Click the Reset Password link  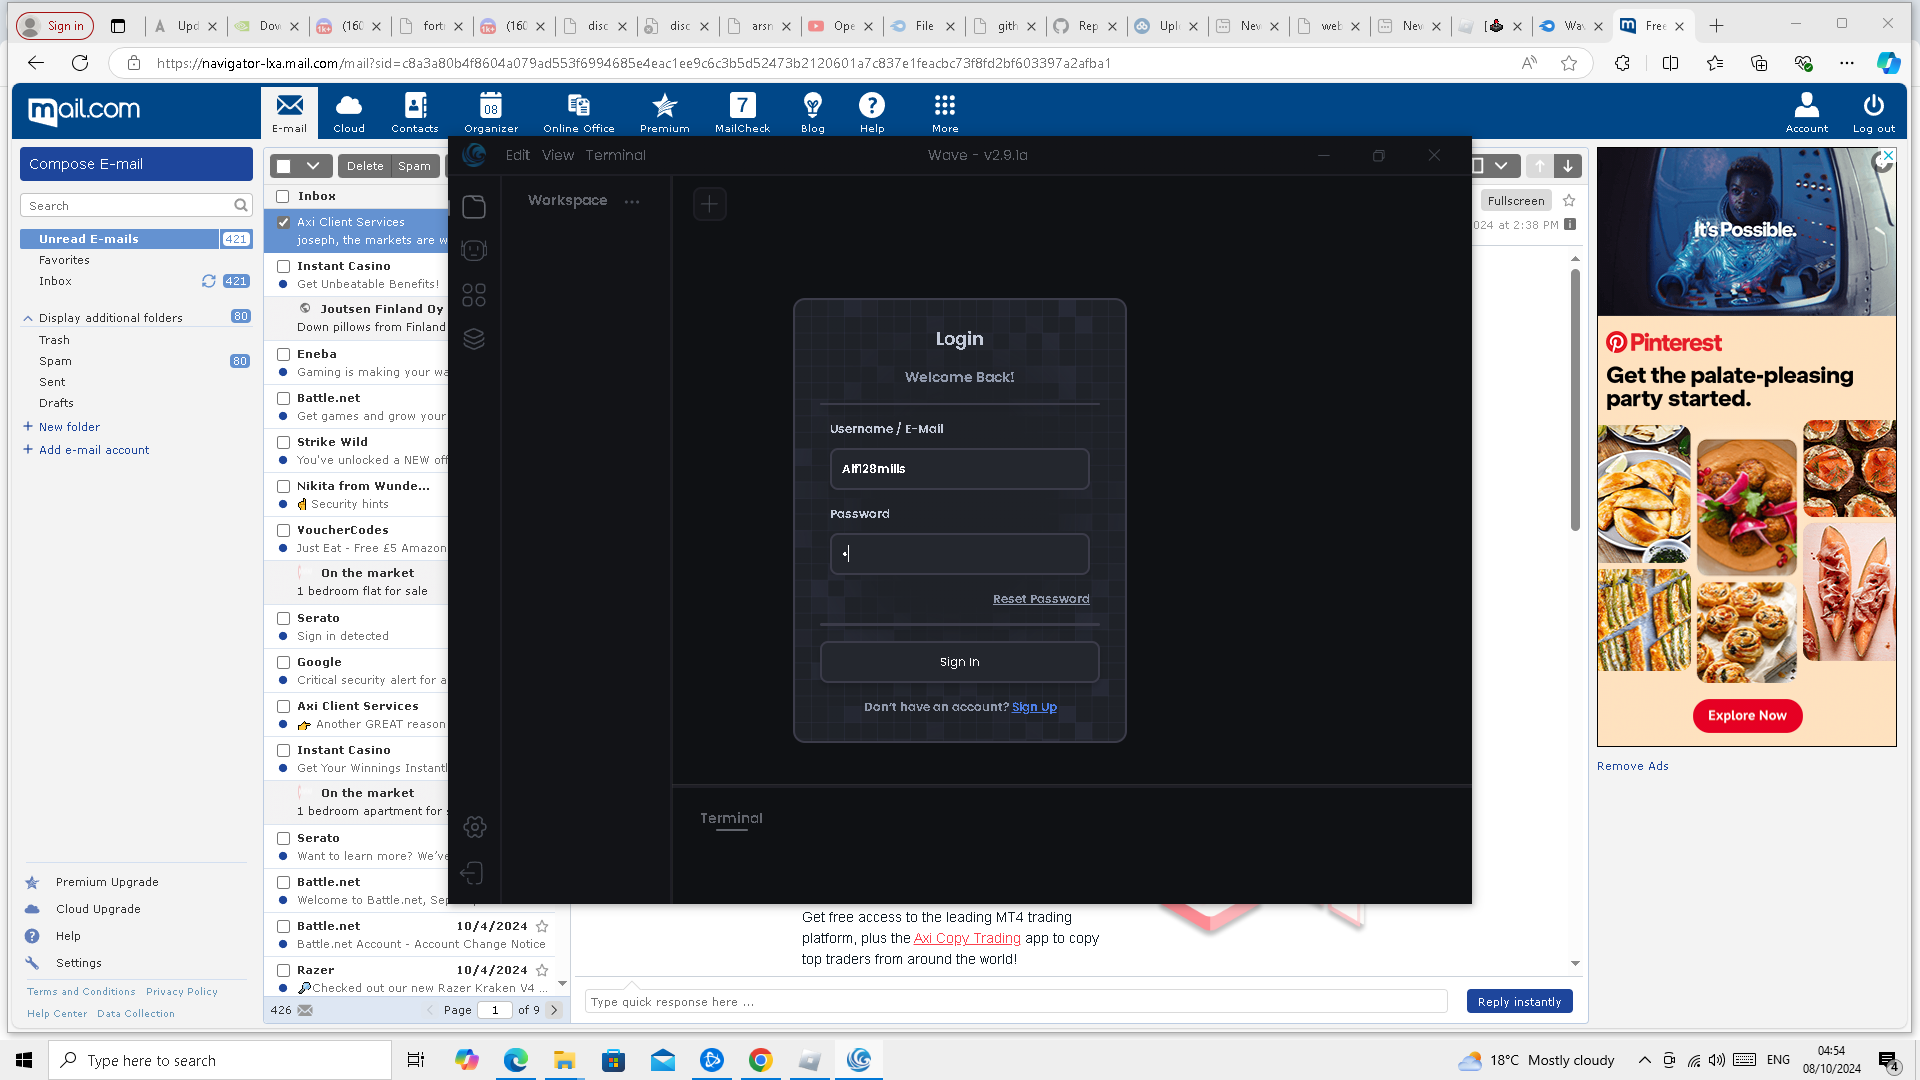[1041, 599]
